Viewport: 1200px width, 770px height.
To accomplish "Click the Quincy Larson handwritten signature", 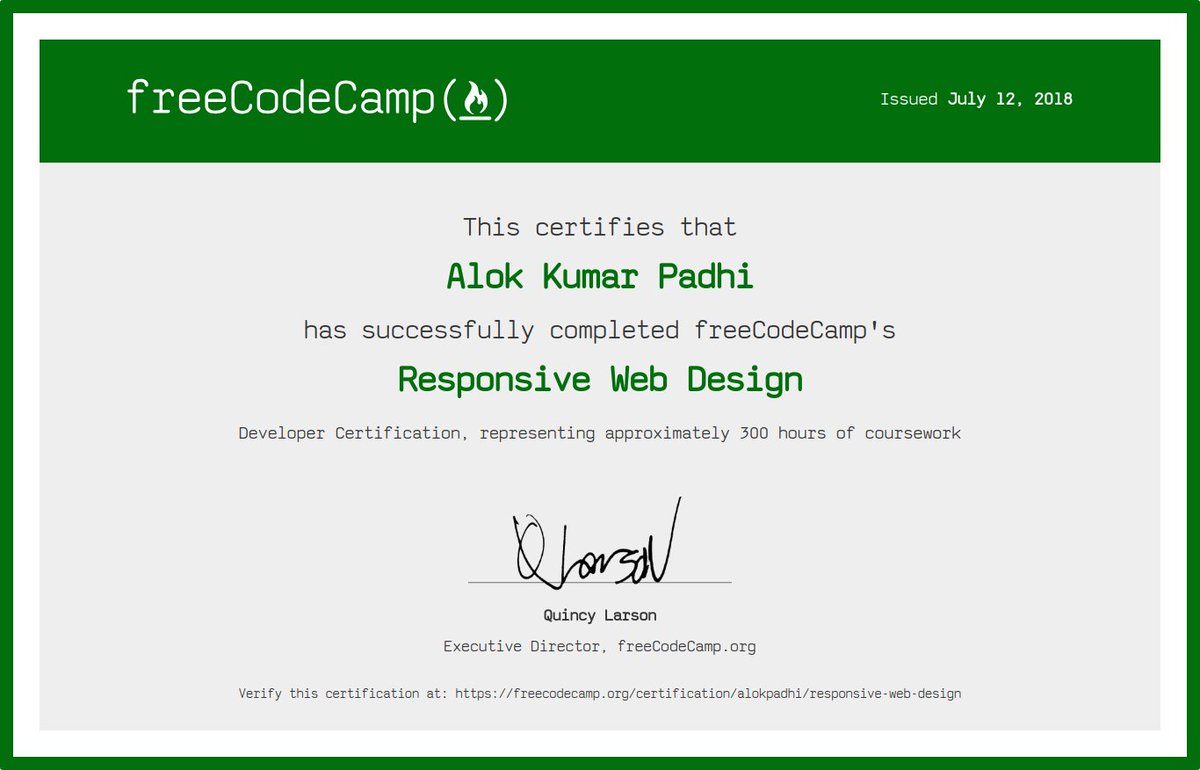I will (x=598, y=543).
